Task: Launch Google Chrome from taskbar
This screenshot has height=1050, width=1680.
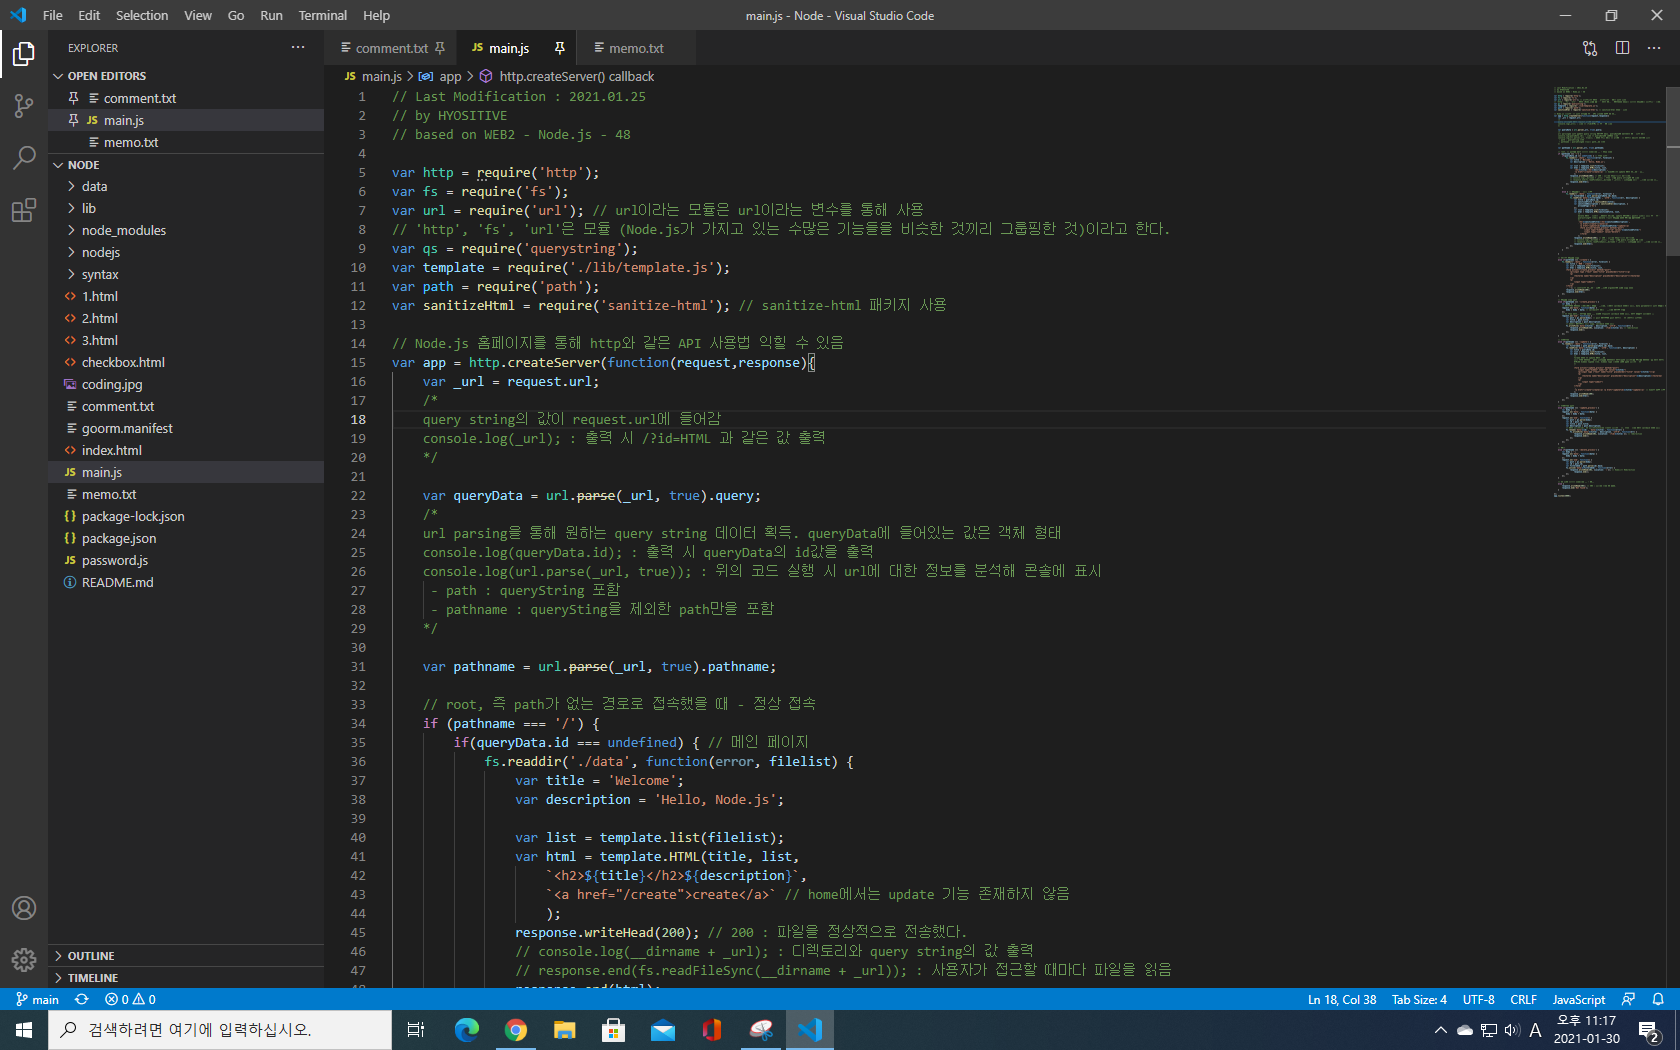Action: coord(515,1030)
